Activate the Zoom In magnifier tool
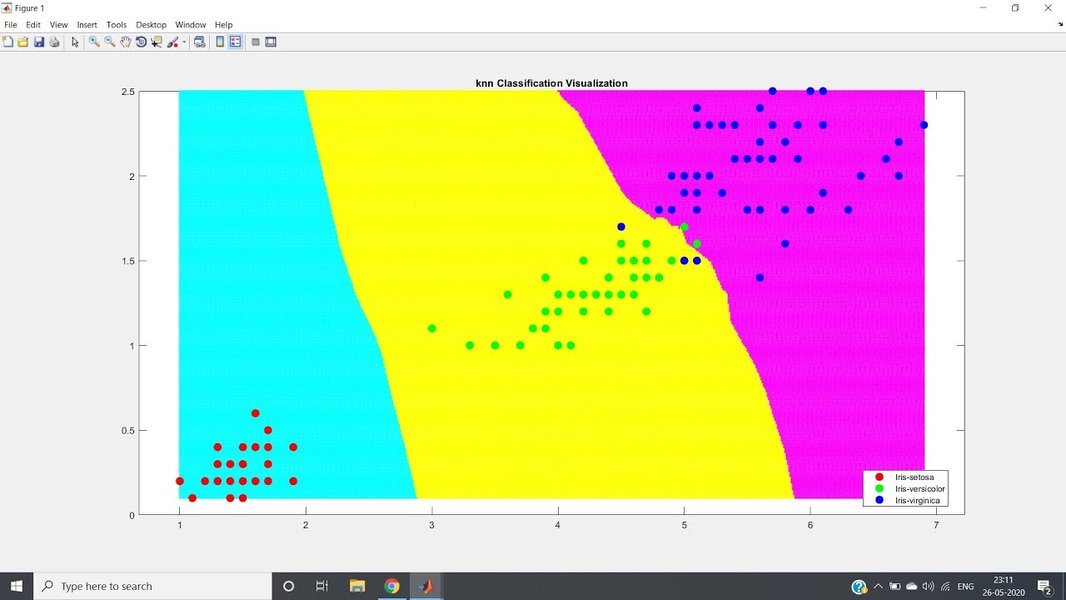1066x600 pixels. pos(94,42)
